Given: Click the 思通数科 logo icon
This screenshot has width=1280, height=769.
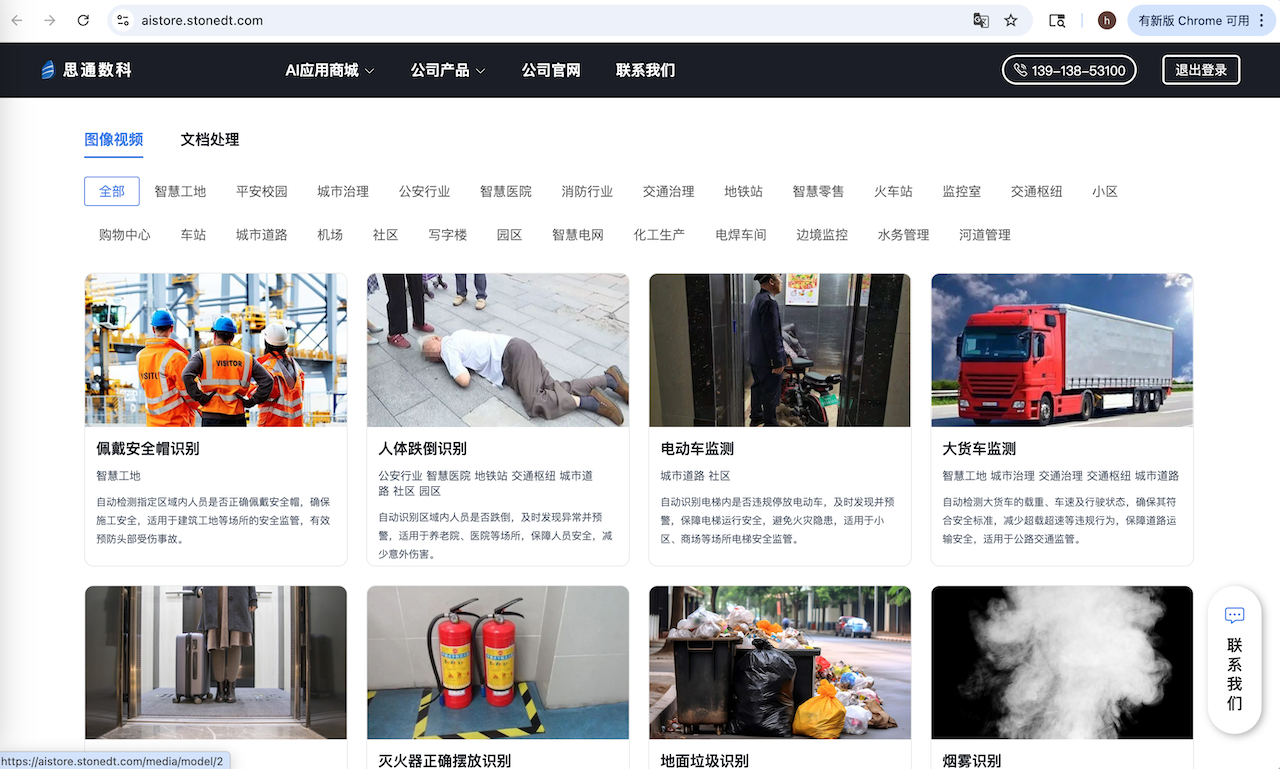Looking at the screenshot, I should click(x=47, y=70).
